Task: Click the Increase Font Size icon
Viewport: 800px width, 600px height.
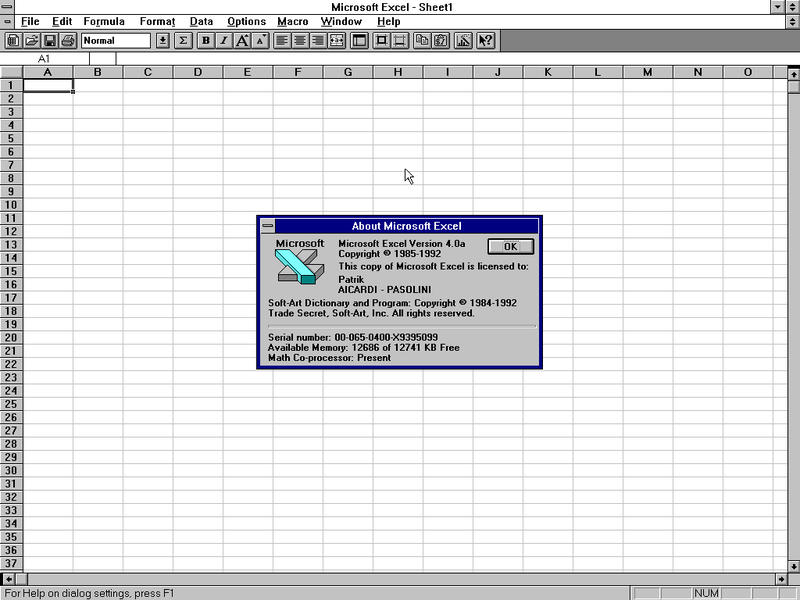Action: [x=242, y=41]
